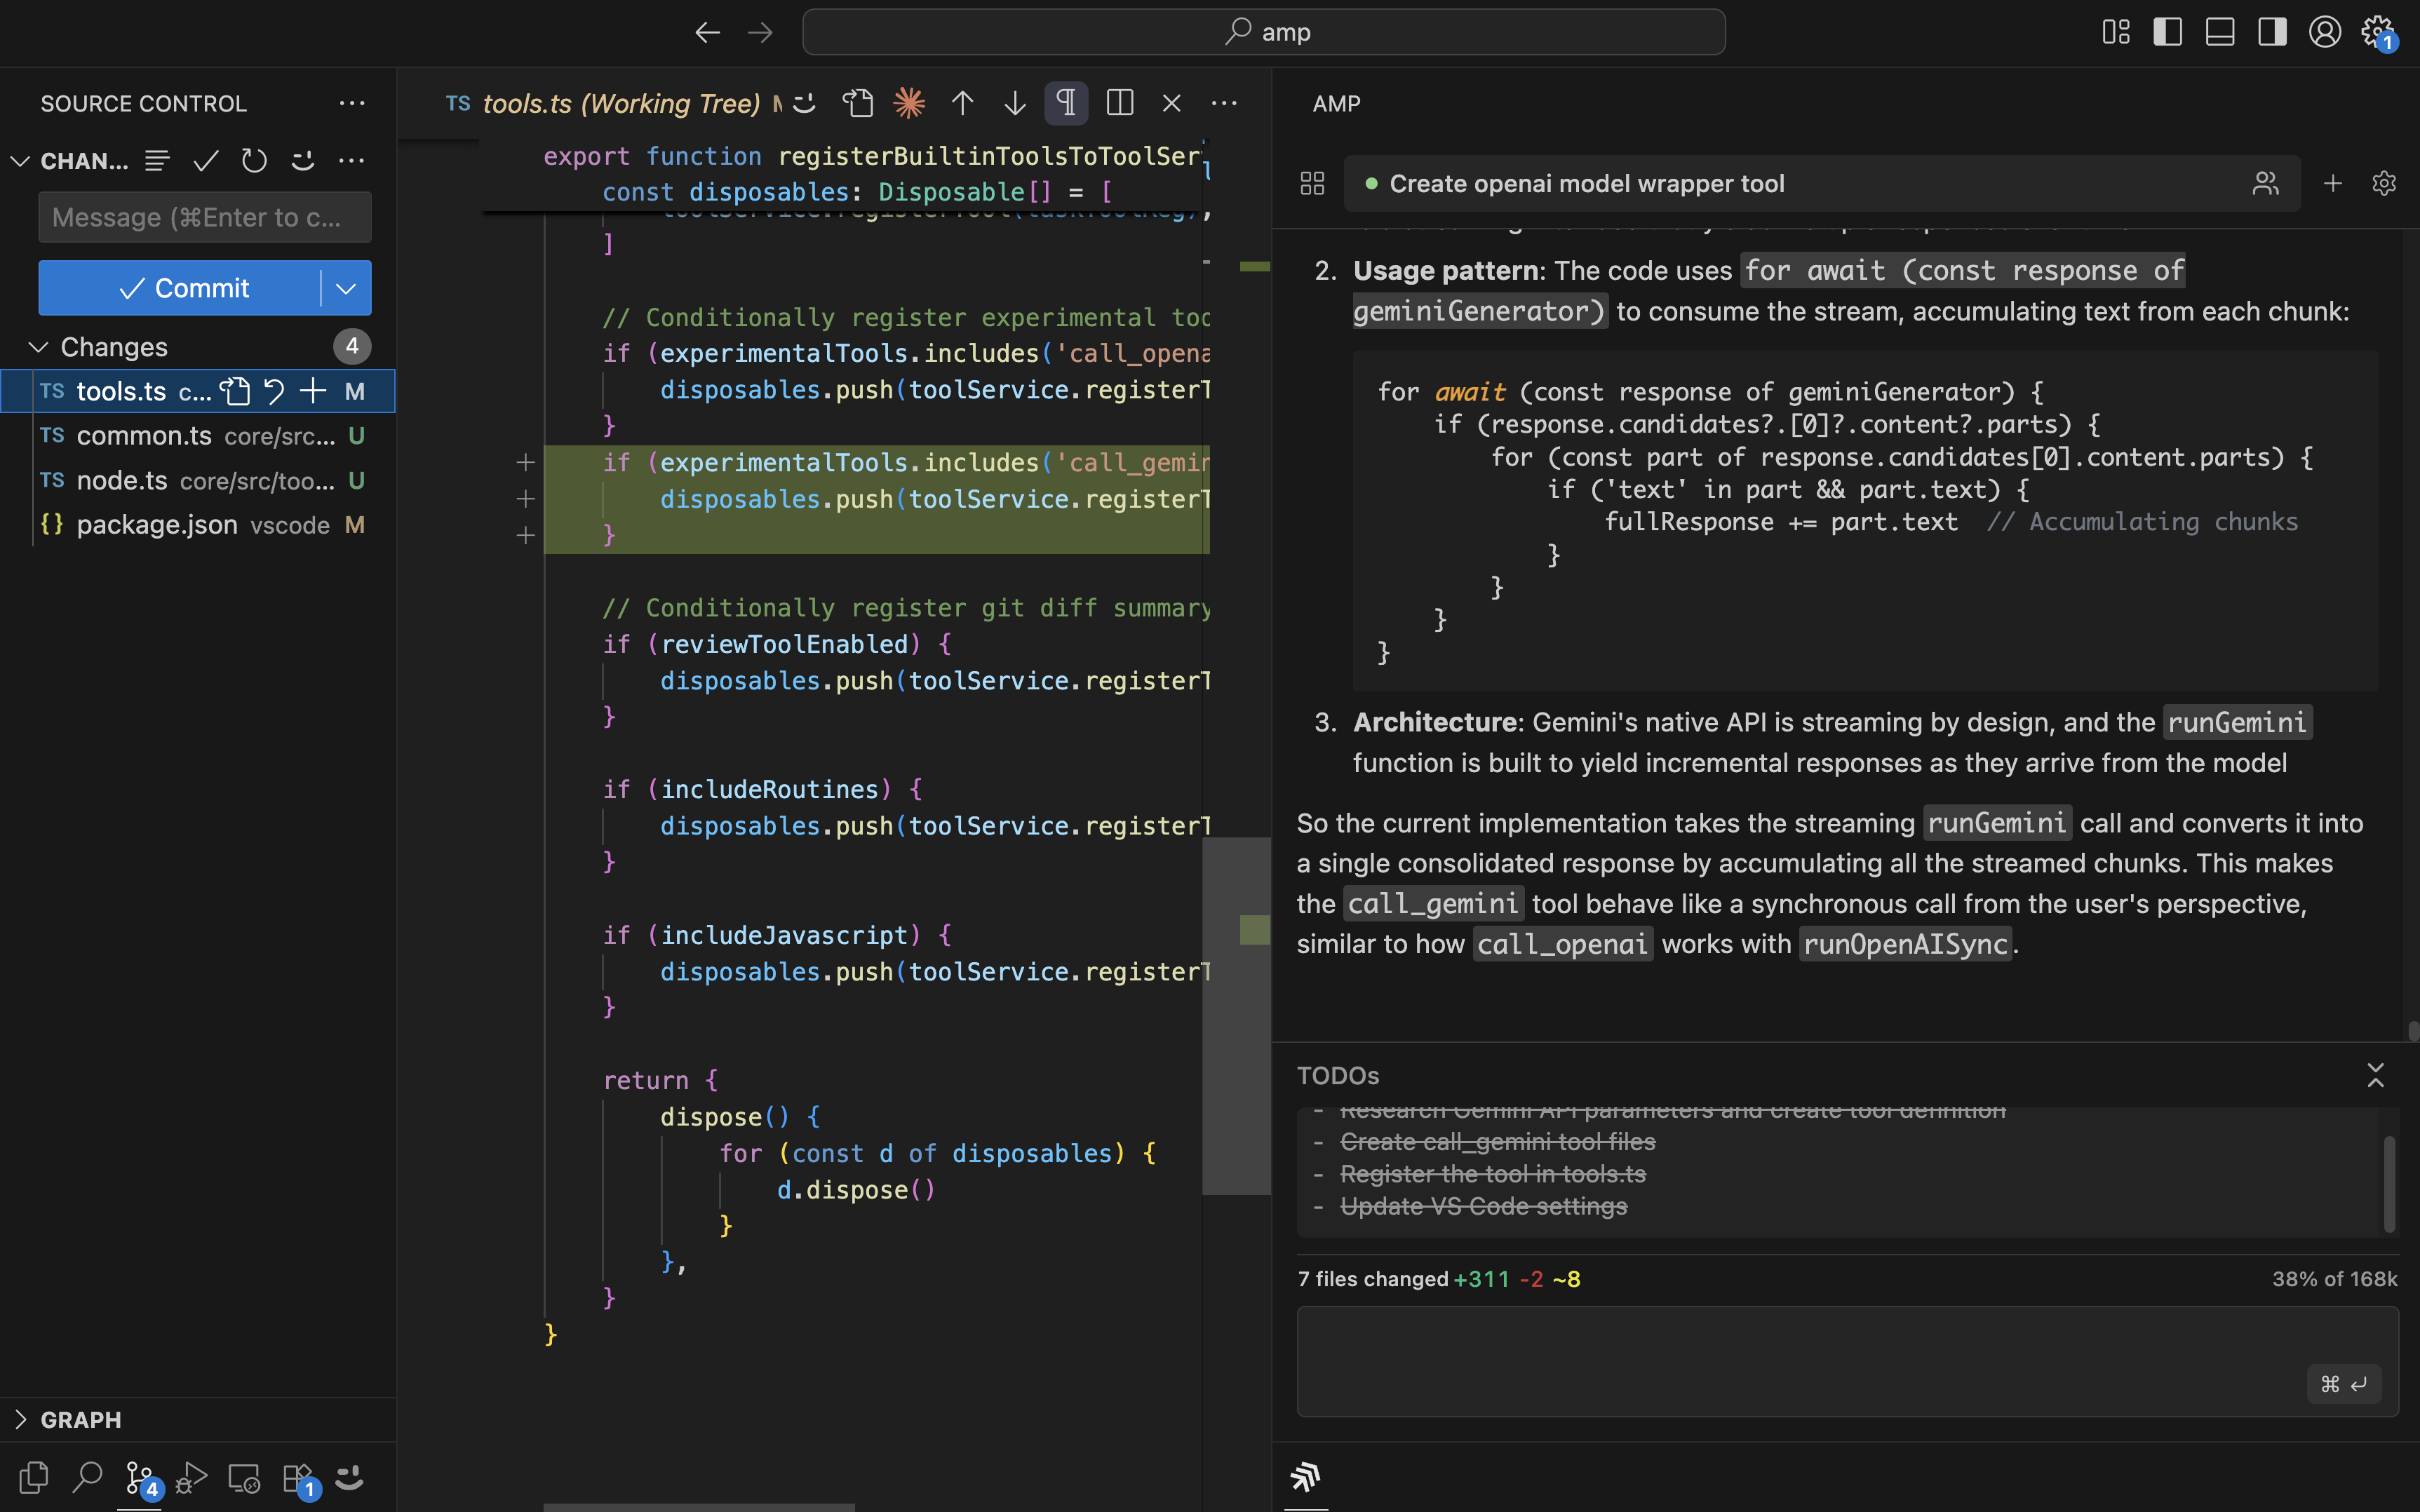The width and height of the screenshot is (2420, 1512).
Task: Select common.ts in Changes list
Action: pos(198,436)
